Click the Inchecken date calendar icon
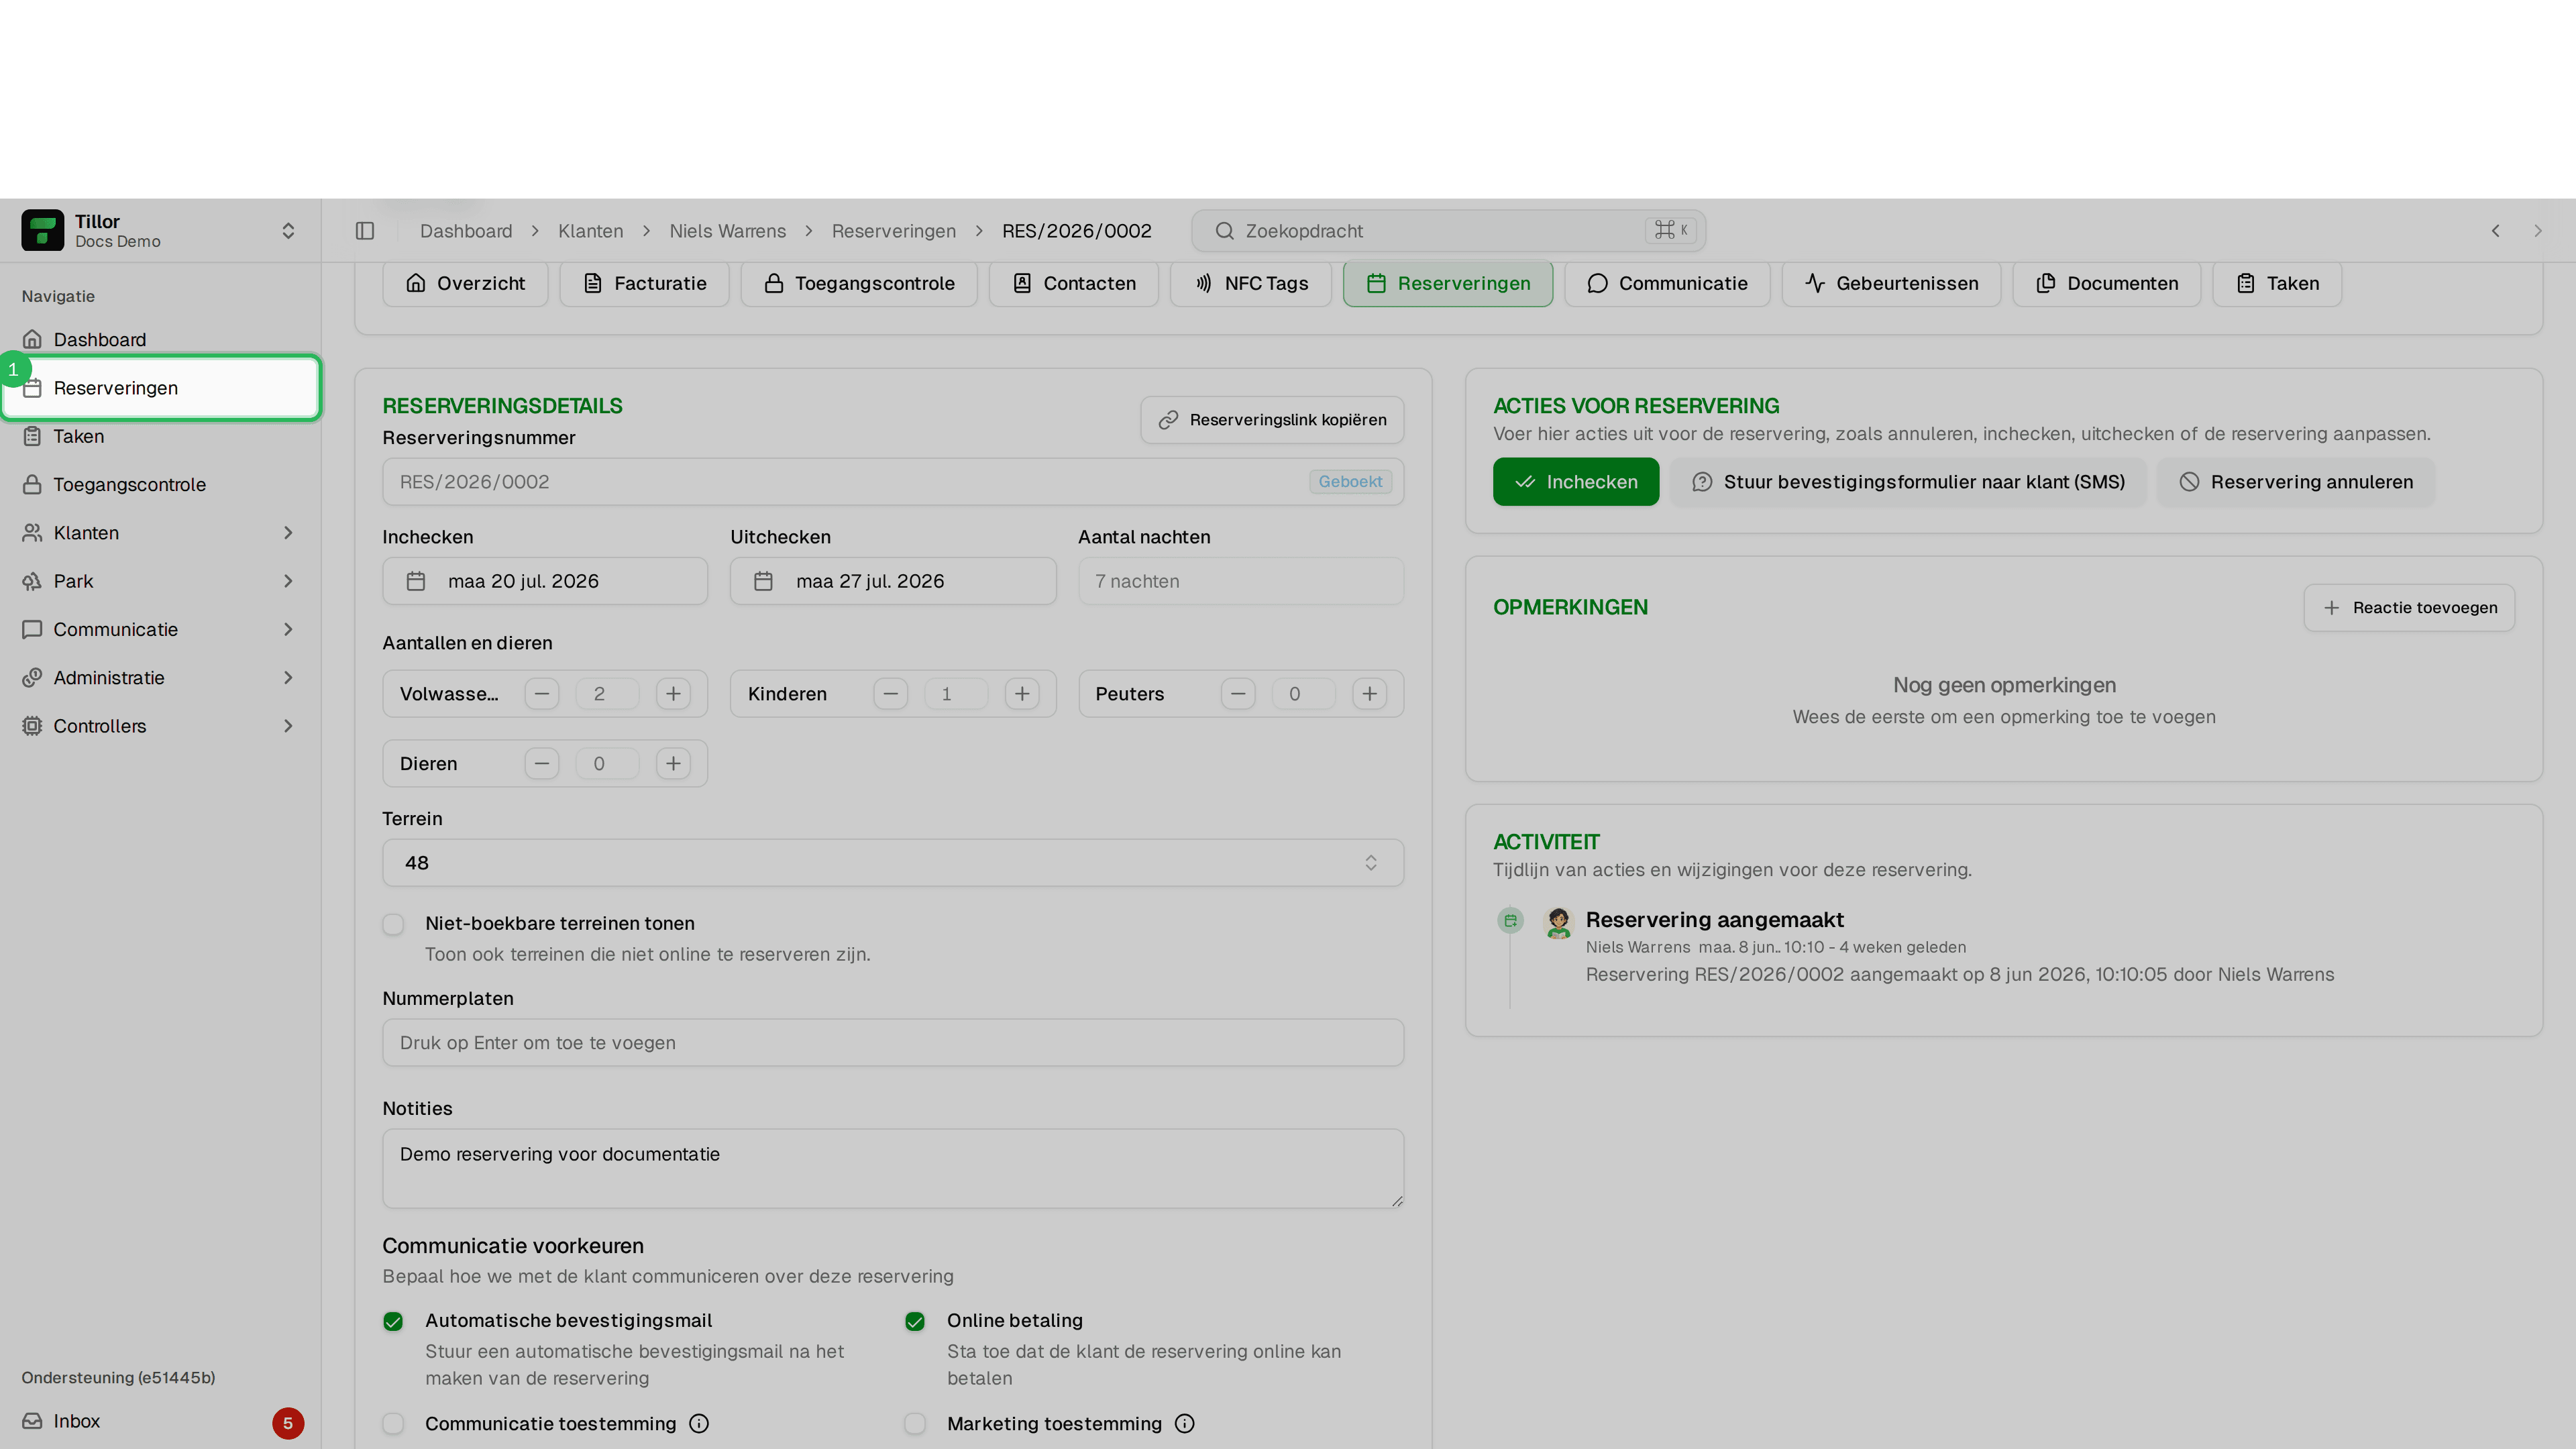Screen dimensions: 2576x1449 (x=416, y=581)
